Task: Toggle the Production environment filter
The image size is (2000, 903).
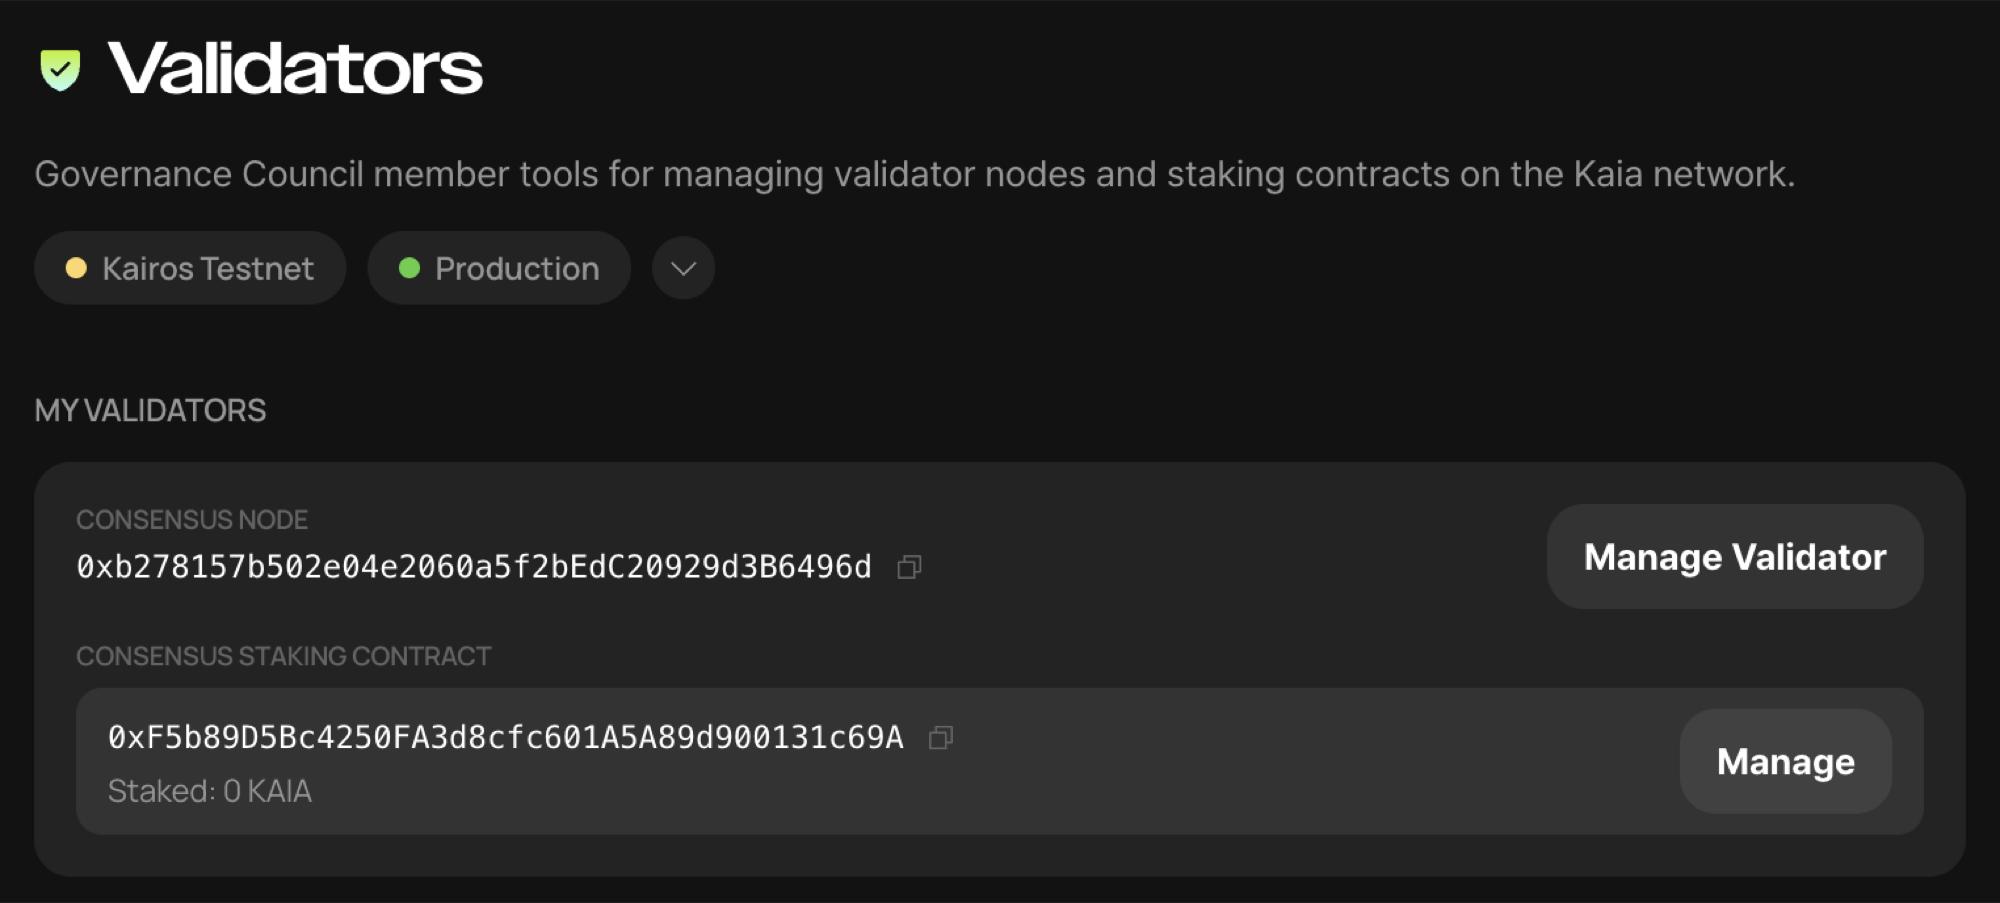Action: point(499,268)
